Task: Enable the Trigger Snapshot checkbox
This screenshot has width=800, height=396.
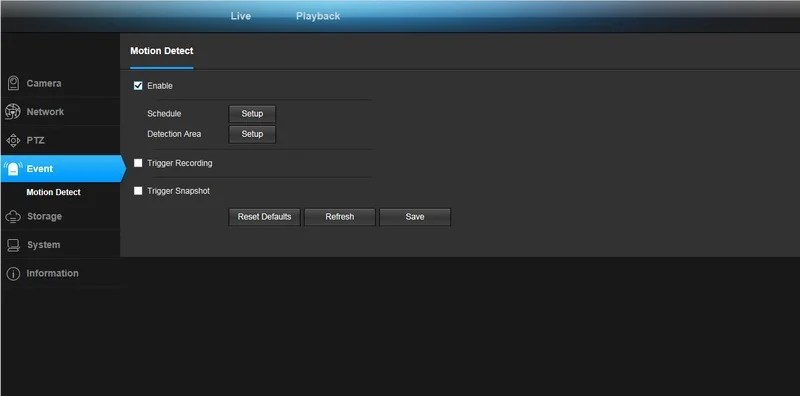Action: coord(138,191)
